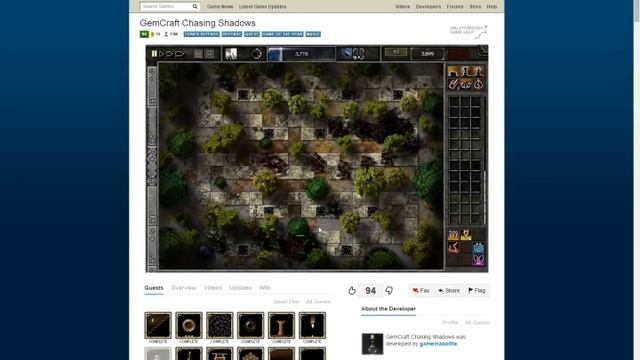Viewport: 640px width, 360px height.
Task: Create a purple gem from the gem palette
Action: coord(478,260)
